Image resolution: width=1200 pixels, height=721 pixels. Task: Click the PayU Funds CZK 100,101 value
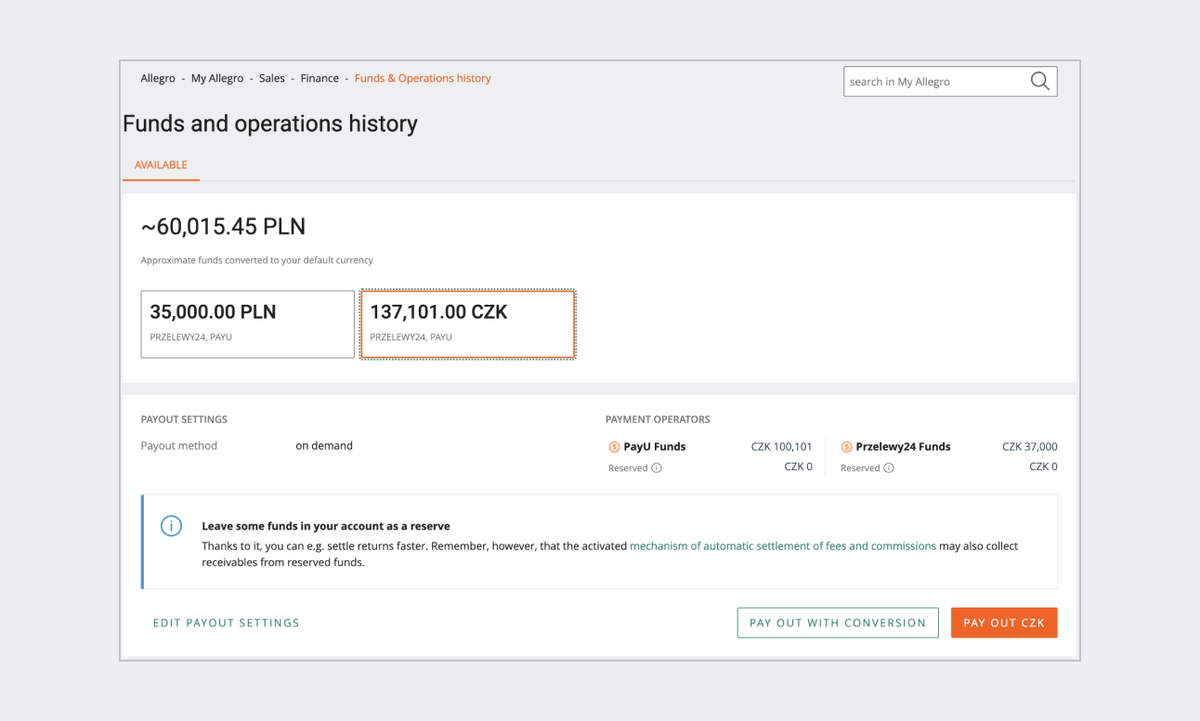pos(782,447)
